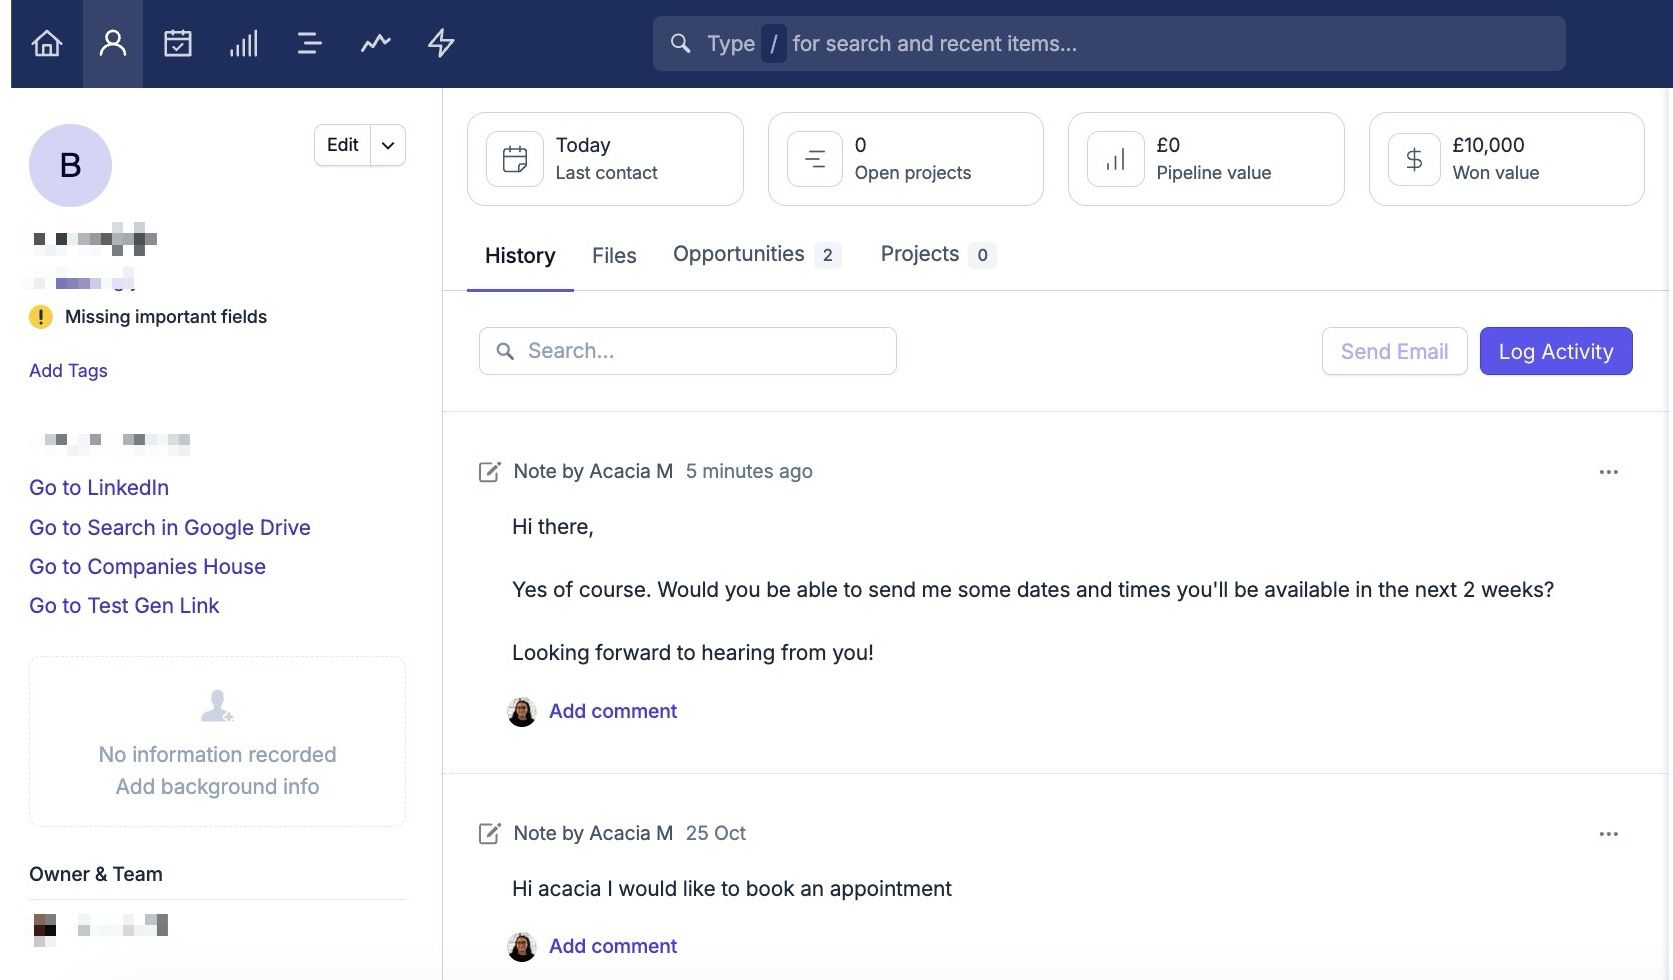Open Go to Companies House link
1673x980 pixels.
click(x=147, y=567)
